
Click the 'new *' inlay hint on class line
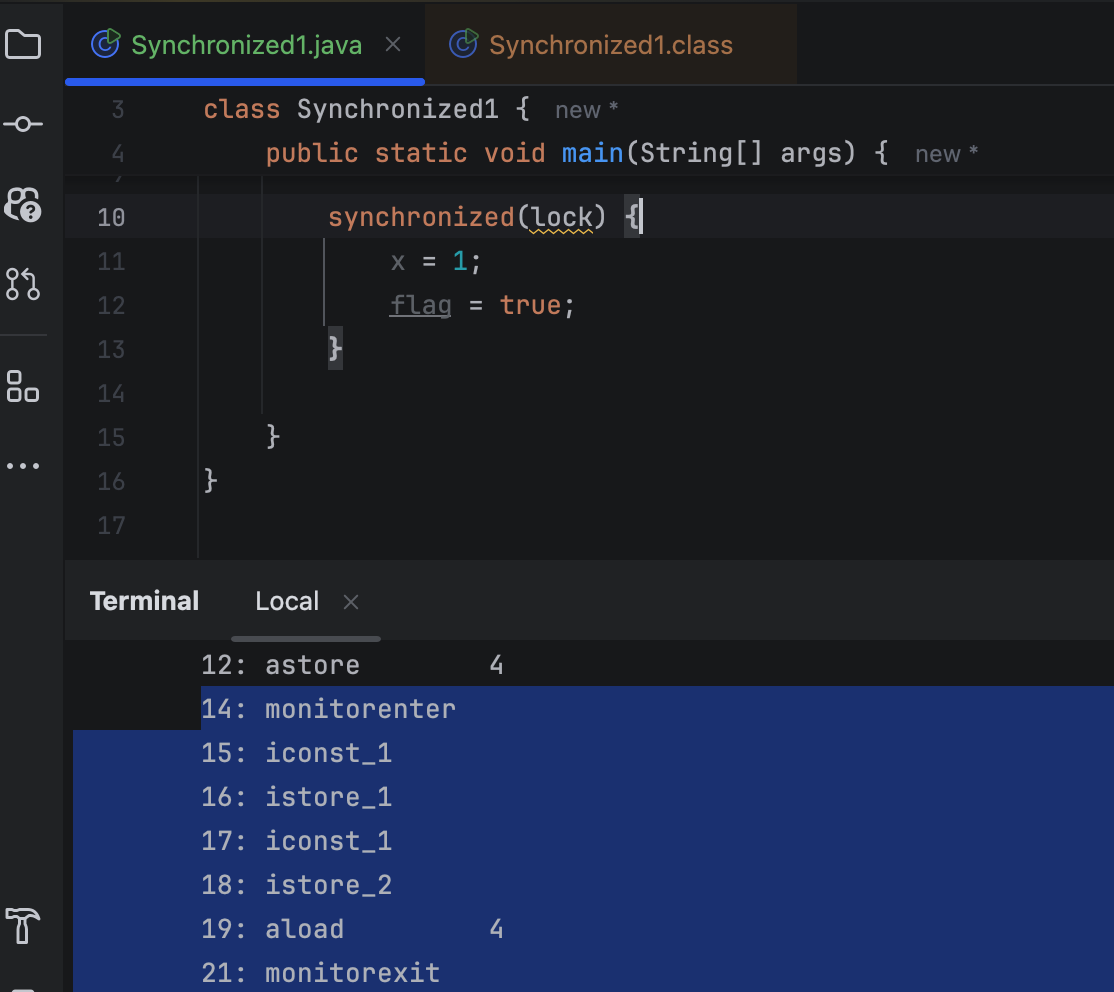point(580,109)
